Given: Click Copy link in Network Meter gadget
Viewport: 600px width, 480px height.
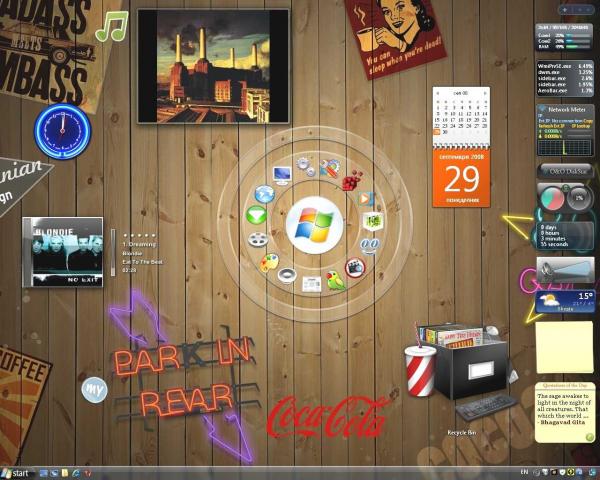Looking at the screenshot, I should coord(589,121).
